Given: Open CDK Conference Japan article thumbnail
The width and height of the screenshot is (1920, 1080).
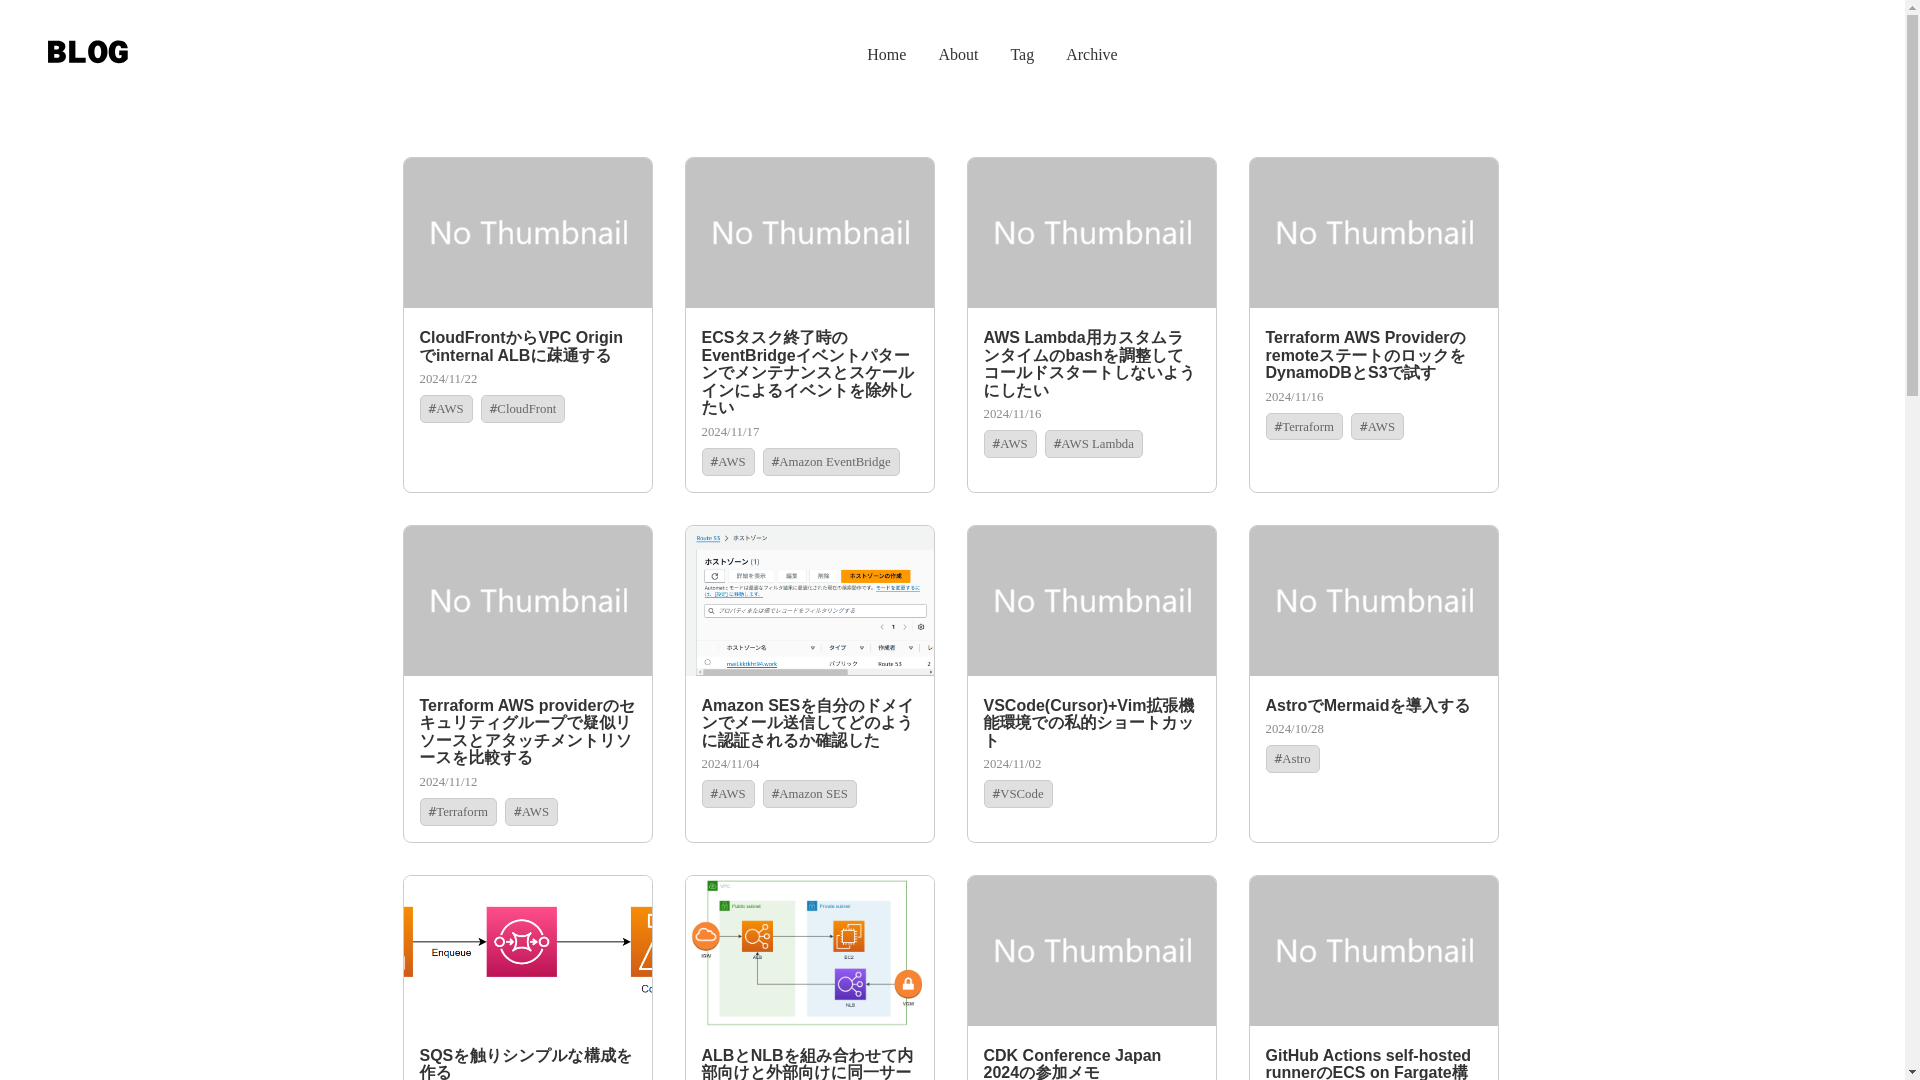Looking at the screenshot, I should 1092,951.
